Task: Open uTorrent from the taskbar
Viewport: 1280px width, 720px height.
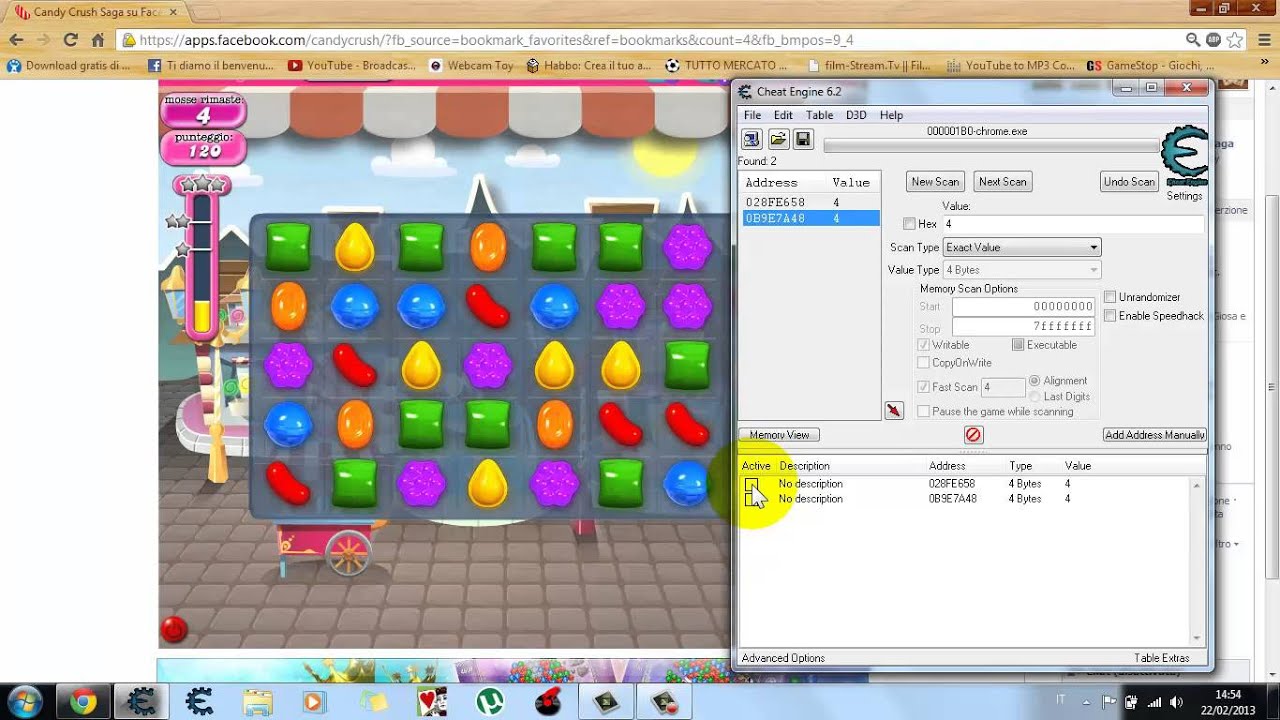Action: (489, 702)
